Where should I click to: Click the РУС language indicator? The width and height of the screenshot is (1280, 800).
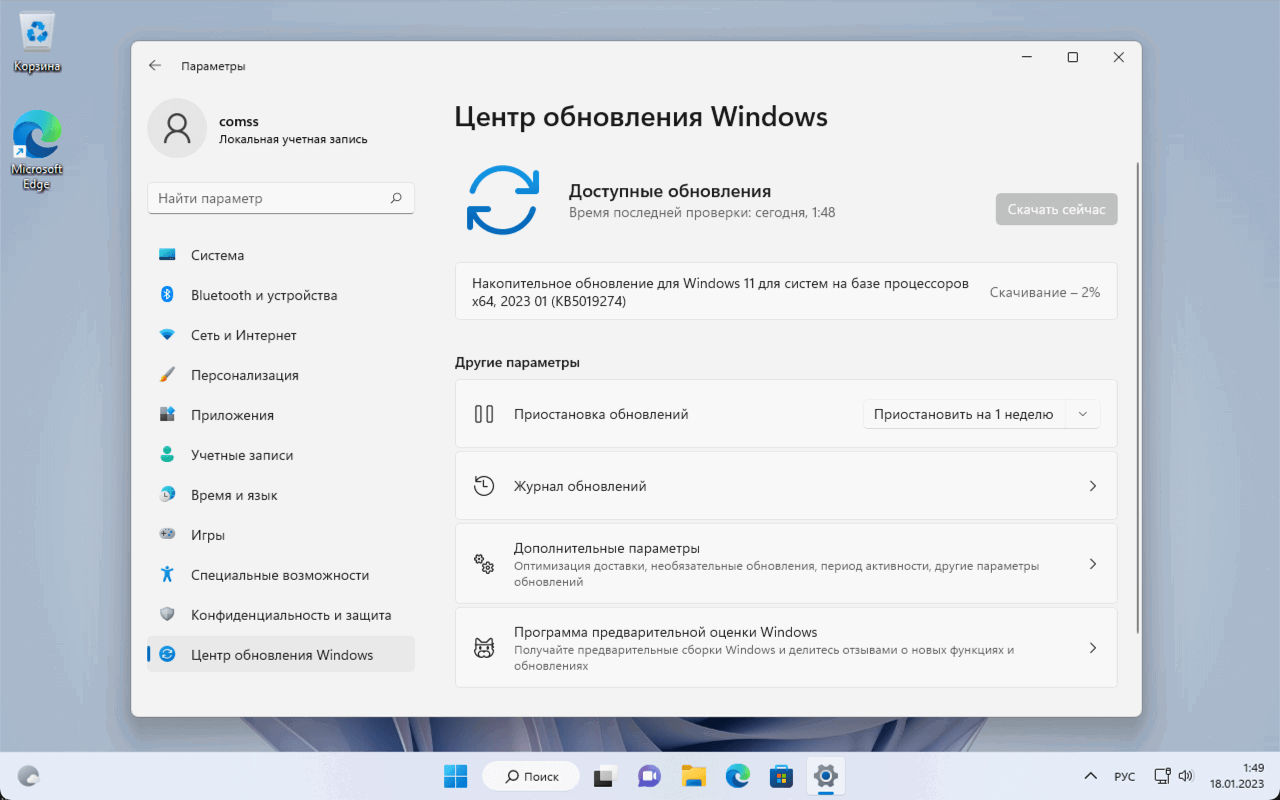pyautogui.click(x=1124, y=776)
